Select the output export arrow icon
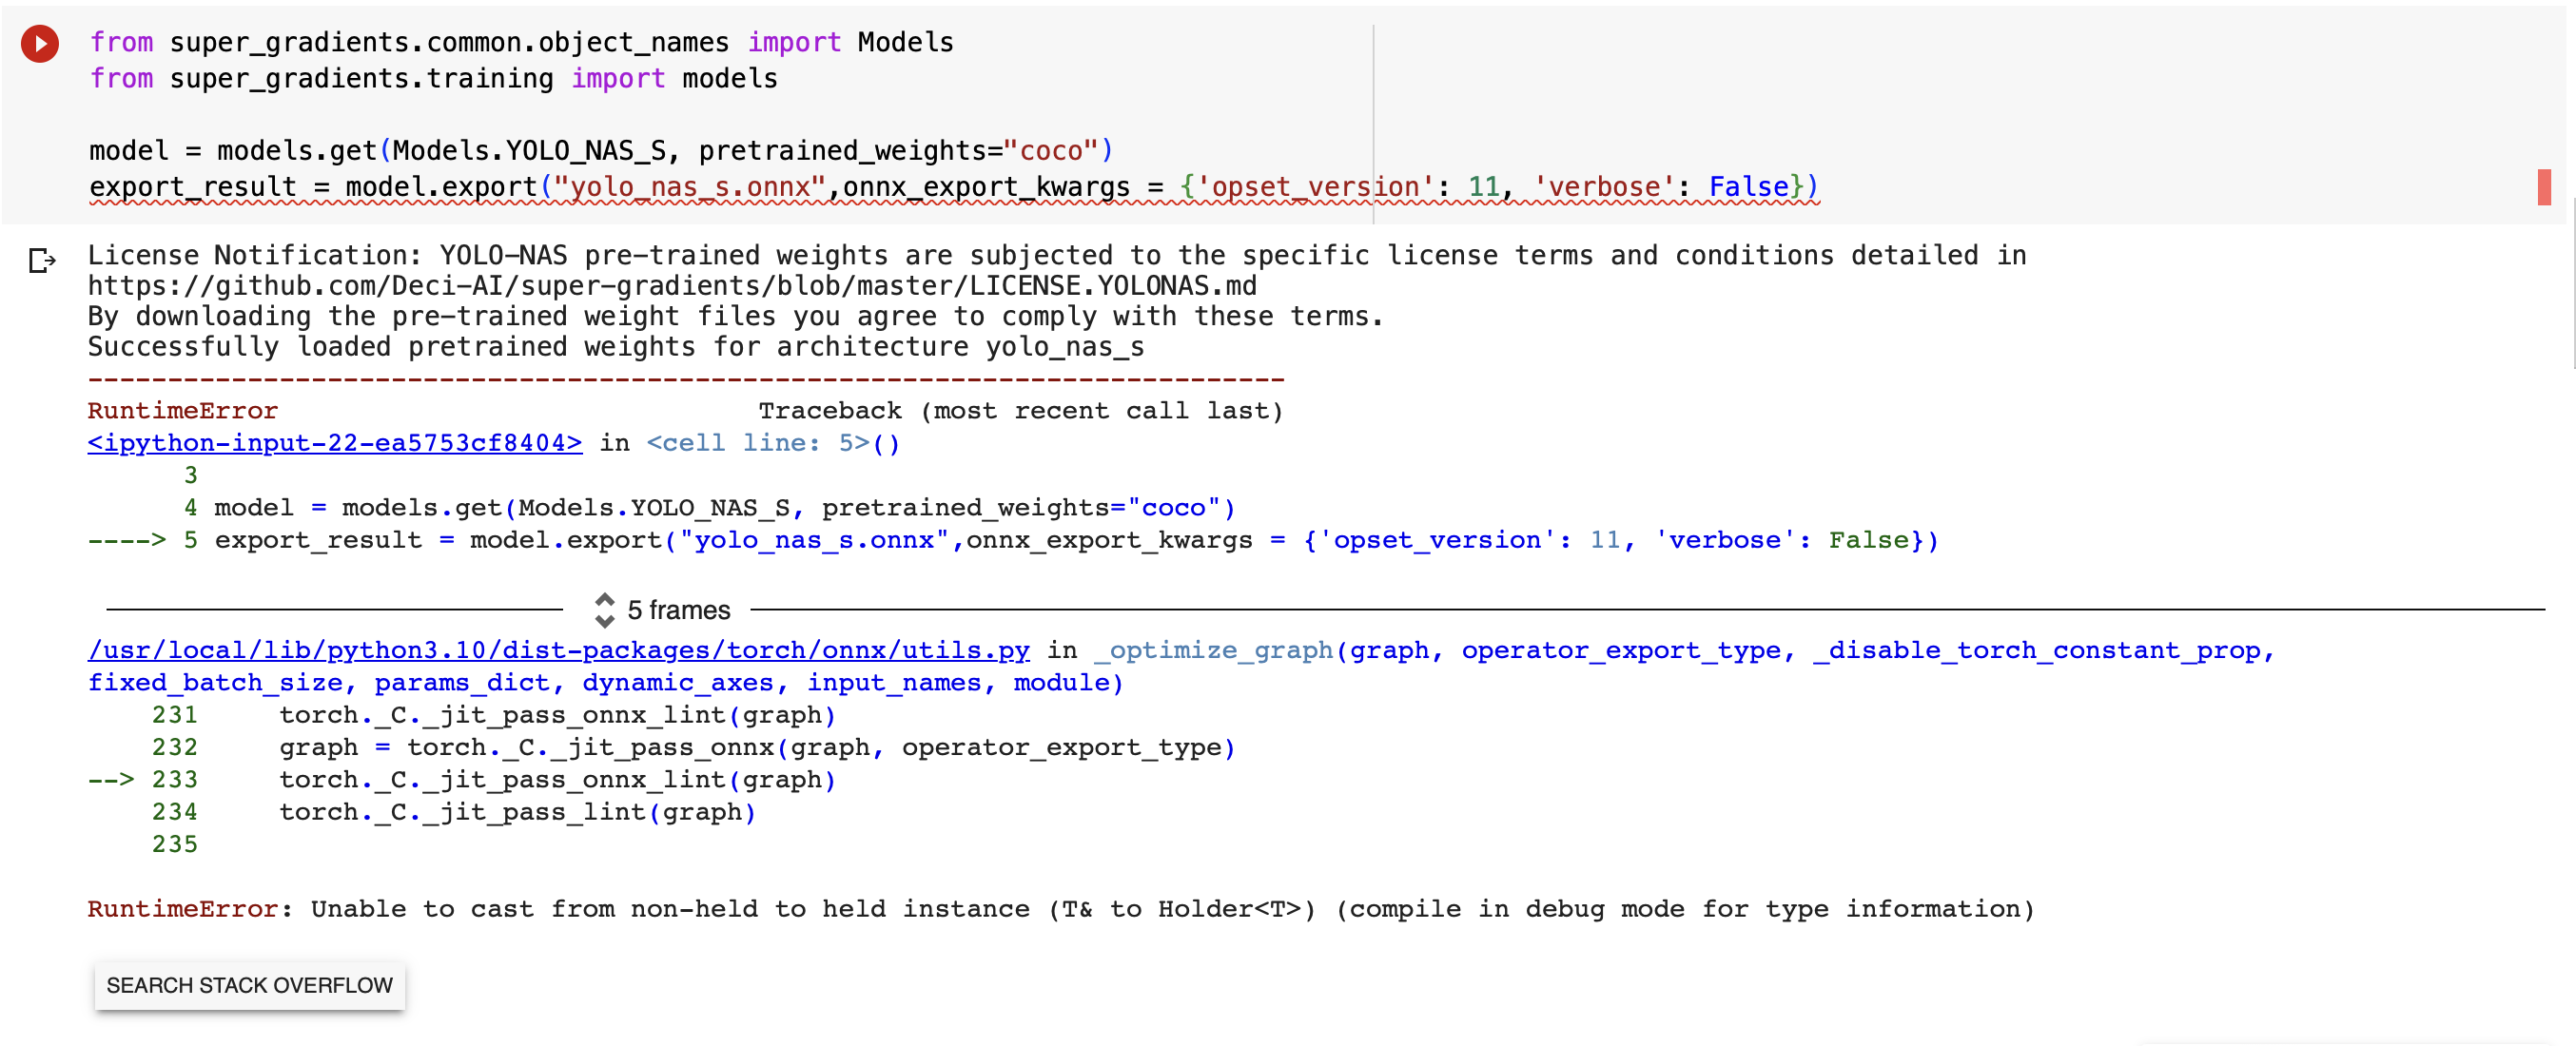The width and height of the screenshot is (2576, 1046). pyautogui.click(x=42, y=262)
